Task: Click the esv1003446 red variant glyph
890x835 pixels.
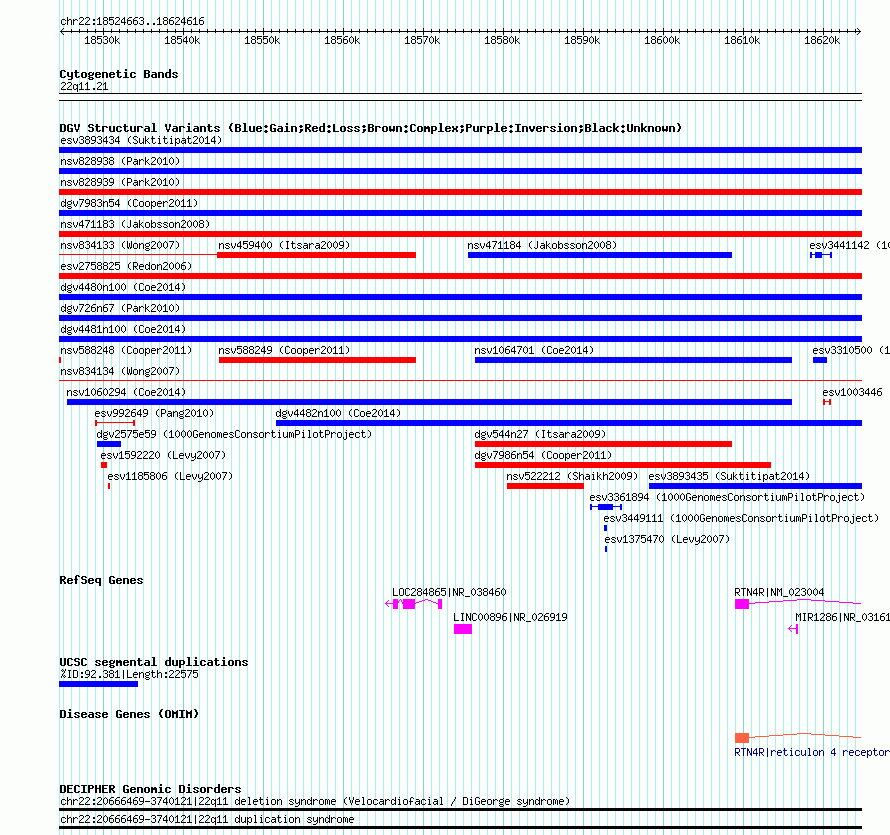Action: click(x=827, y=402)
